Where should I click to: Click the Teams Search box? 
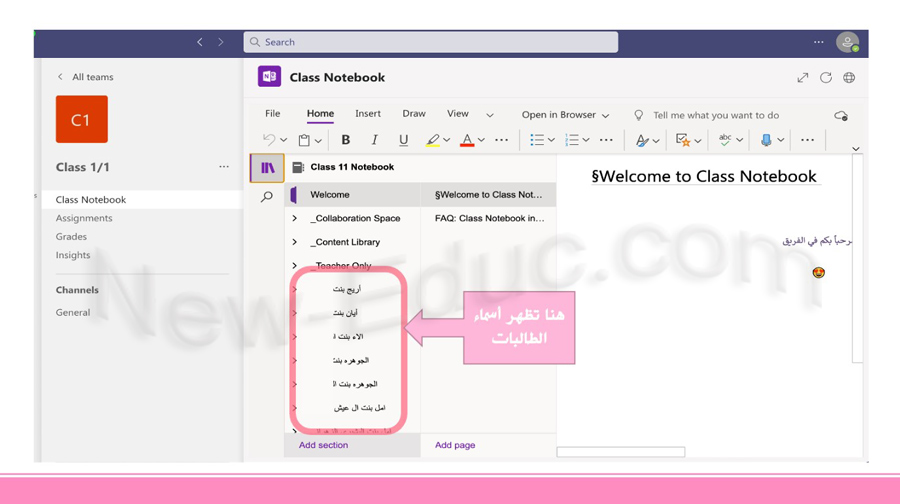point(430,42)
